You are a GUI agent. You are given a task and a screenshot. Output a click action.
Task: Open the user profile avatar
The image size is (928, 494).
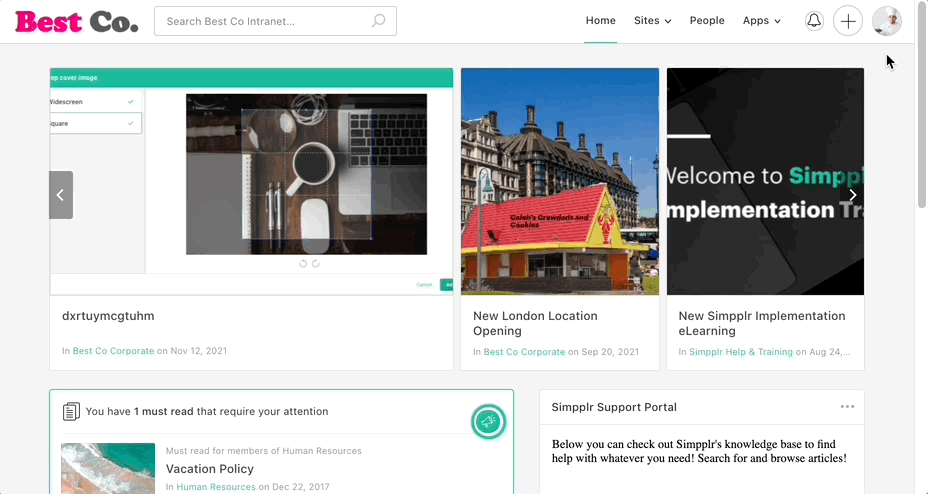tap(887, 21)
